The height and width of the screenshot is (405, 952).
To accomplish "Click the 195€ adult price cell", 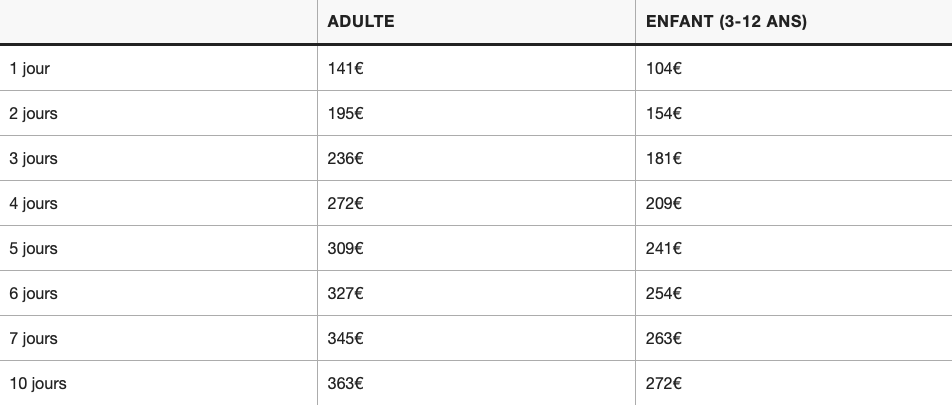I will point(345,114).
